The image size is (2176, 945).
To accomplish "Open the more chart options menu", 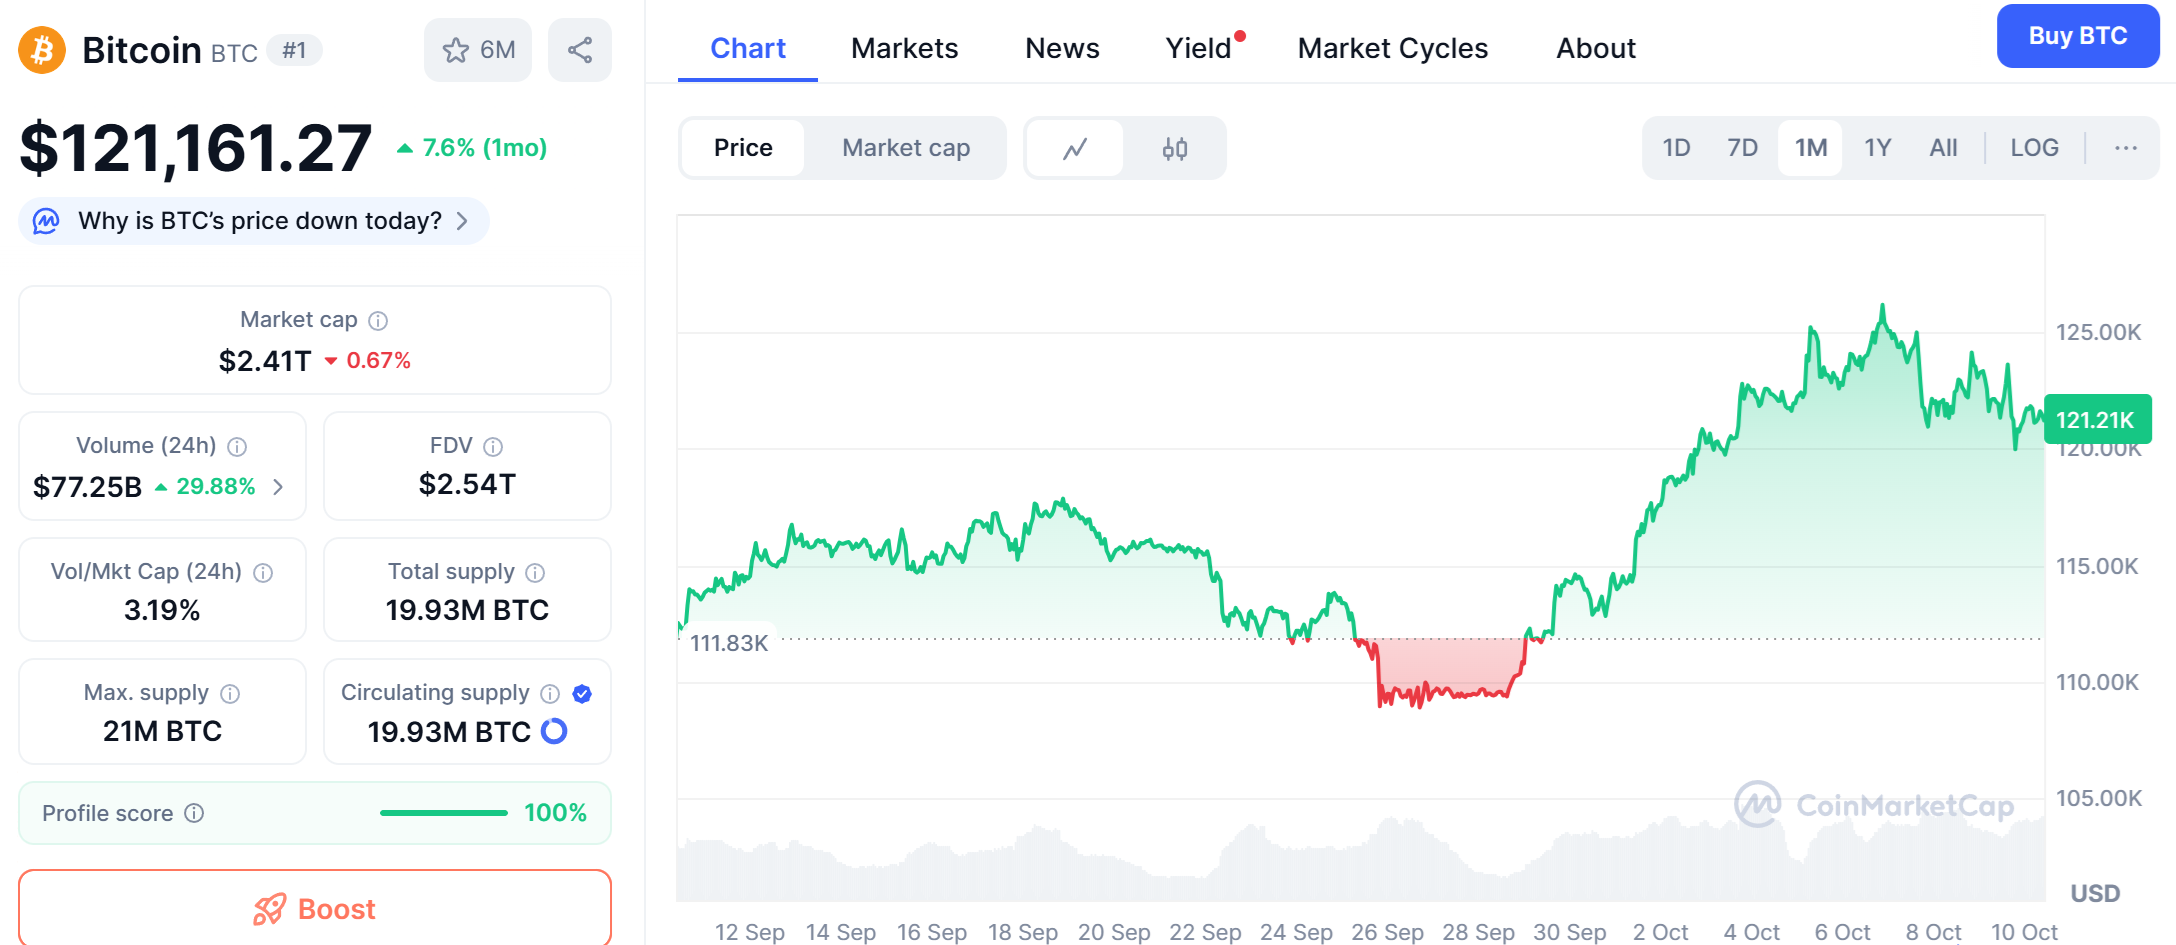I will (x=2126, y=148).
